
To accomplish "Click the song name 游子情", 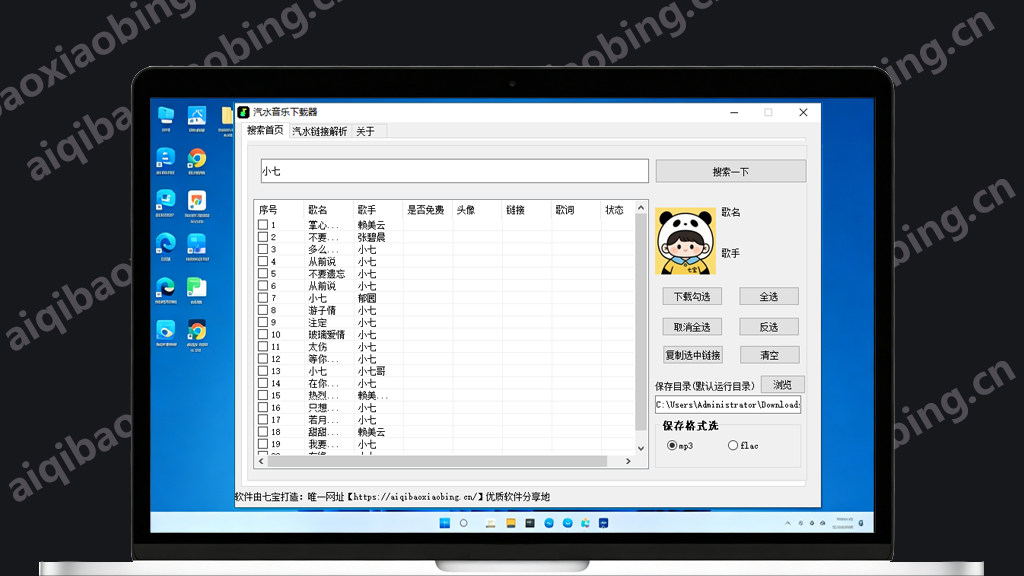I will (x=322, y=310).
